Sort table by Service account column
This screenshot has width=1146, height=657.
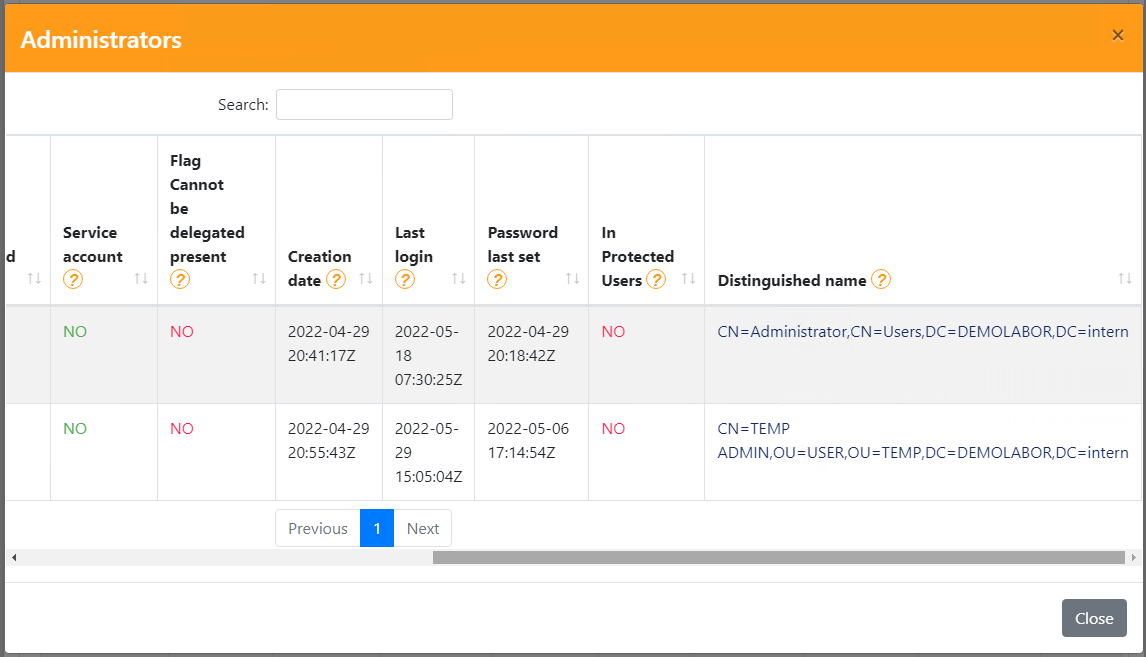[x=141, y=279]
